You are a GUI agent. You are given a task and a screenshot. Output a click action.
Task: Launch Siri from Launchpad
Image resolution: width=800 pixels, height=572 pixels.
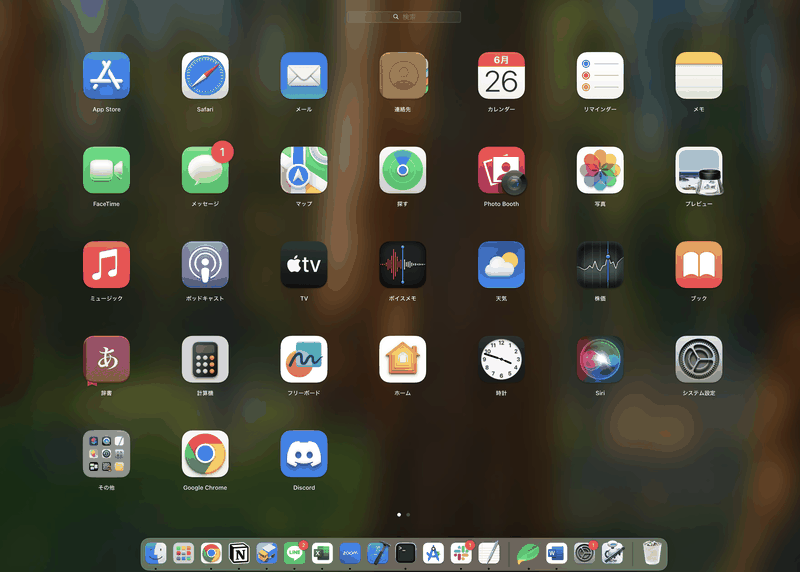click(x=600, y=359)
